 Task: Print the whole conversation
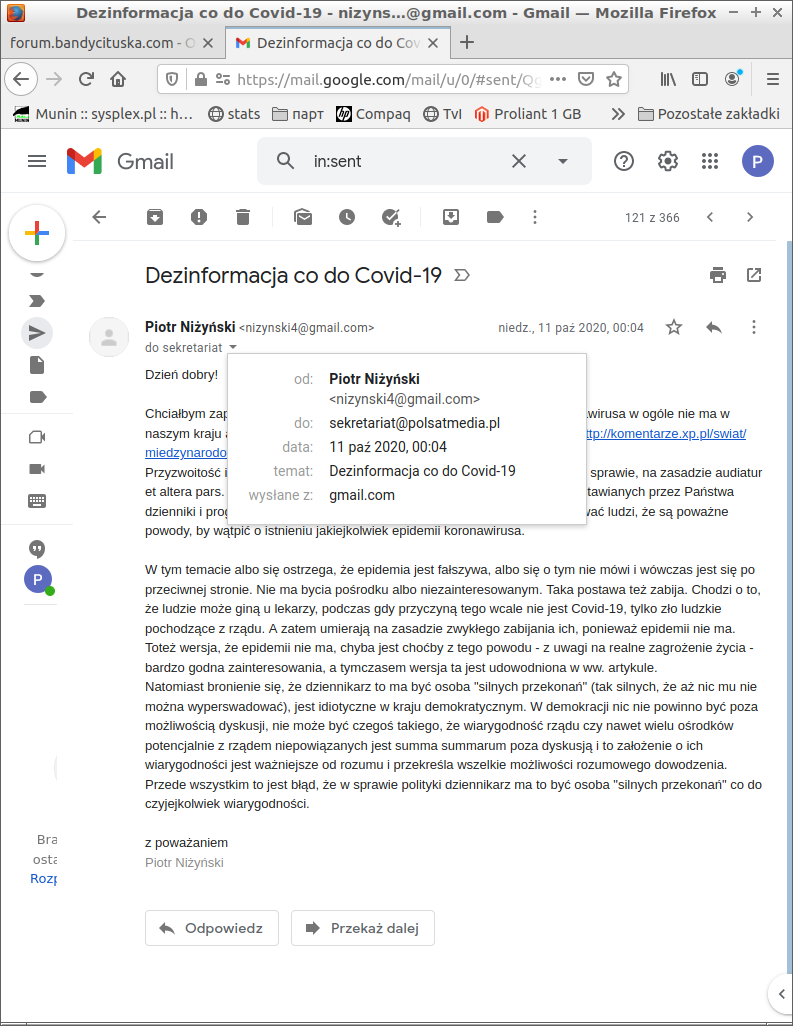click(718, 275)
